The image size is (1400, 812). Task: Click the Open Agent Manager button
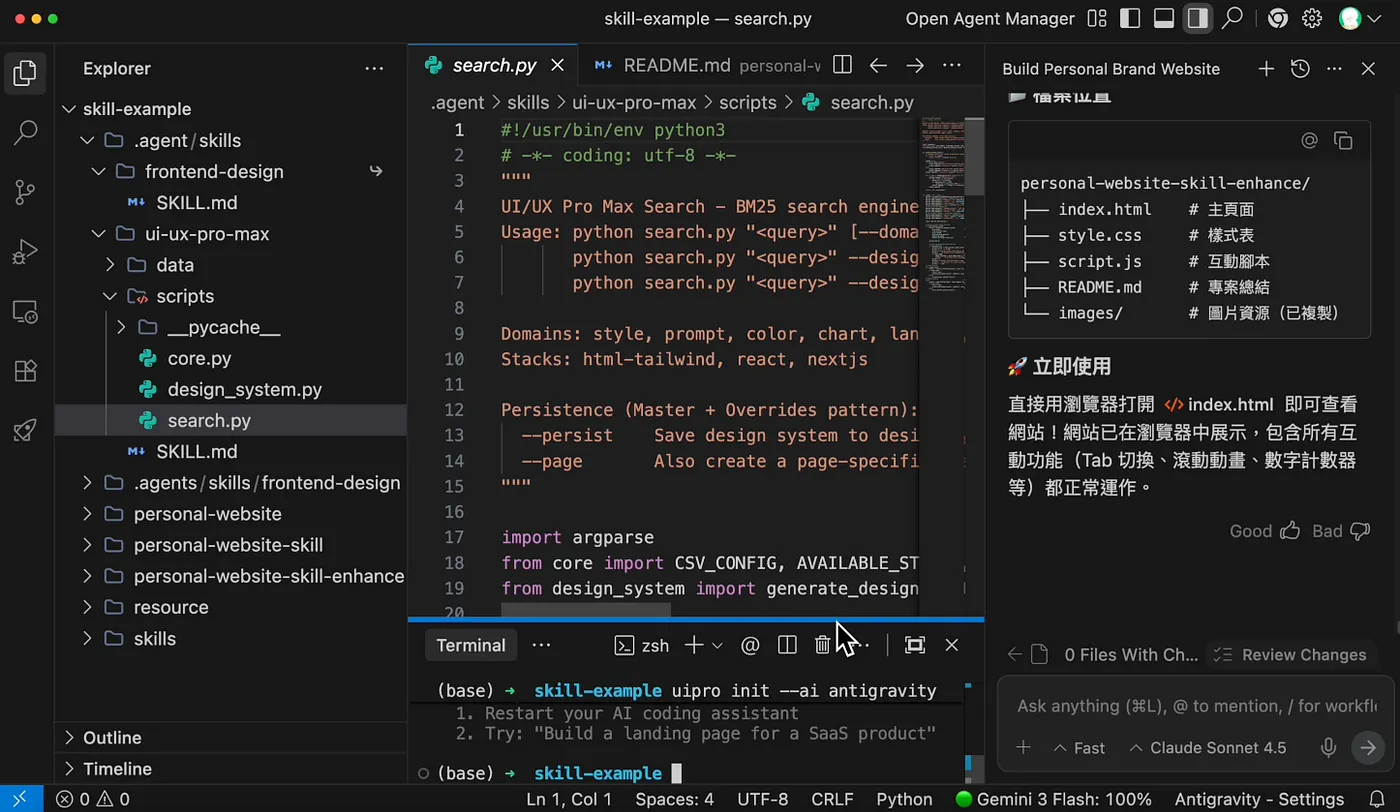click(x=990, y=19)
